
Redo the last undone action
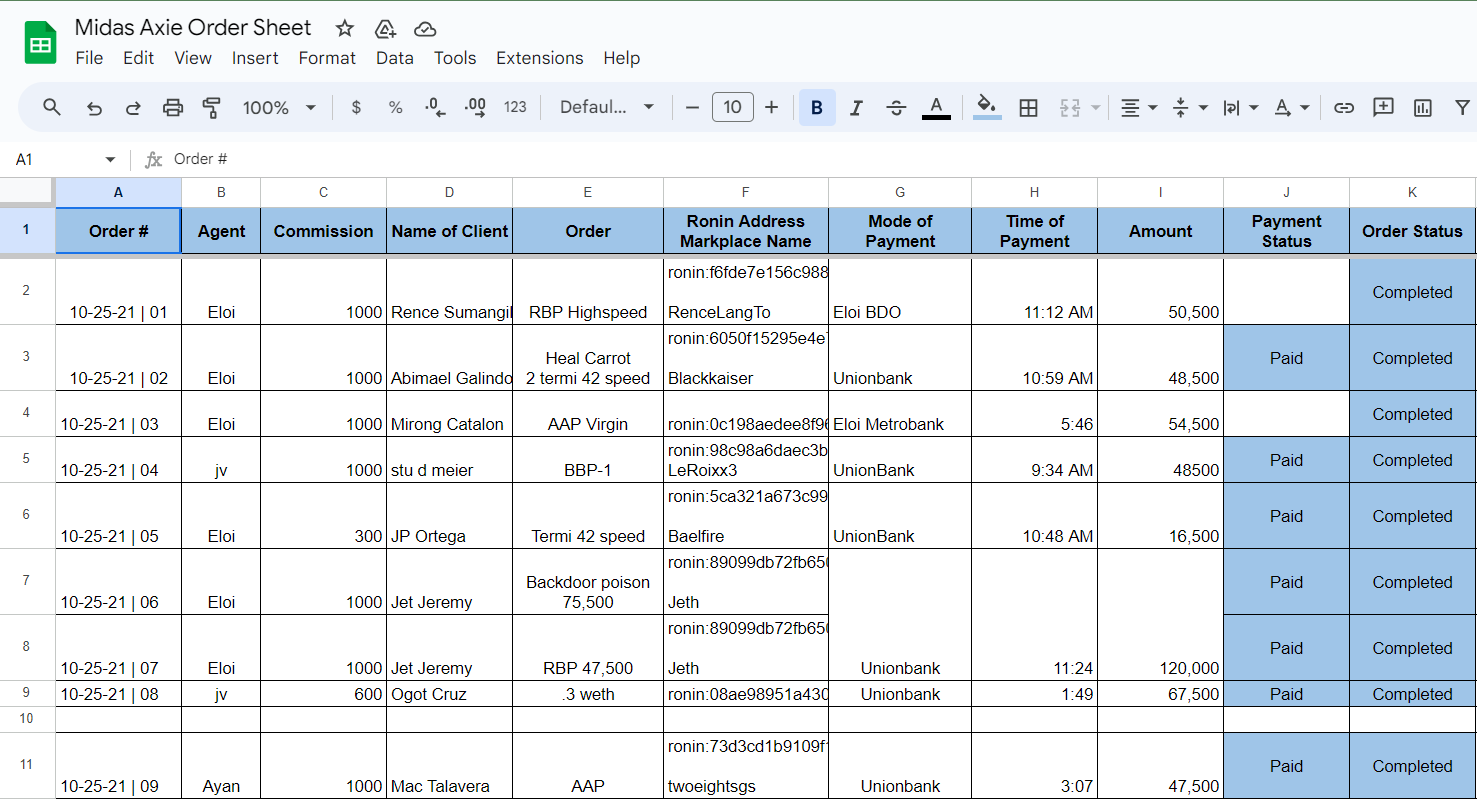(133, 107)
